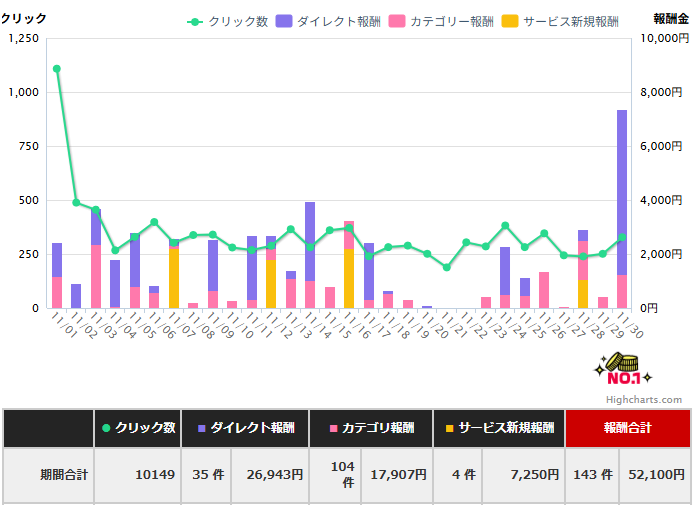The width and height of the screenshot is (694, 505).
Task: Click the tall purple bar for 11/30
Action: click(x=621, y=190)
